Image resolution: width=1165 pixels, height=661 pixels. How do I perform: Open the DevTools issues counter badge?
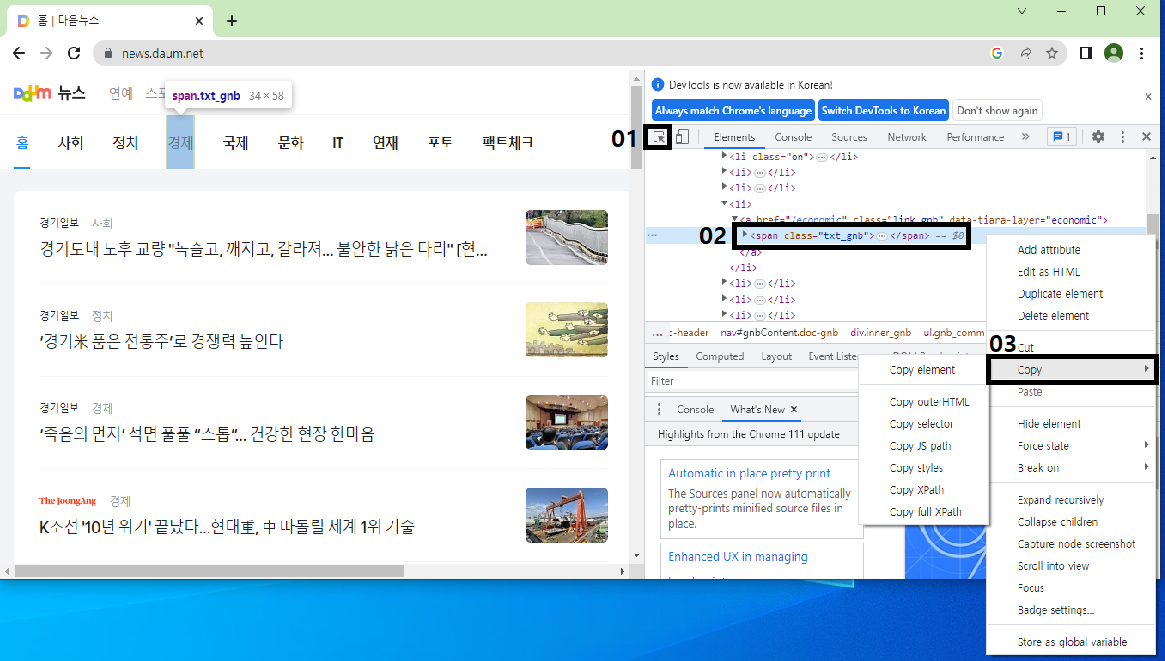coord(1061,137)
